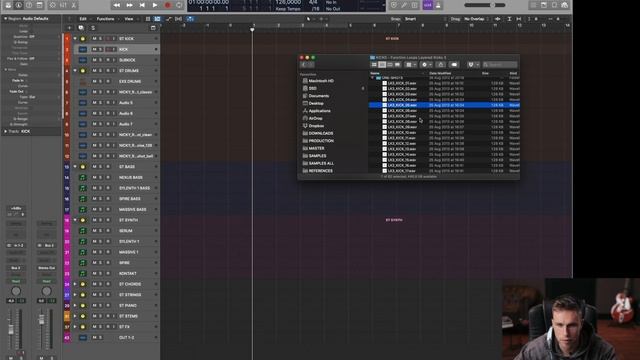Open the Loop Browser icon
The image size is (640, 360).
point(554,5)
